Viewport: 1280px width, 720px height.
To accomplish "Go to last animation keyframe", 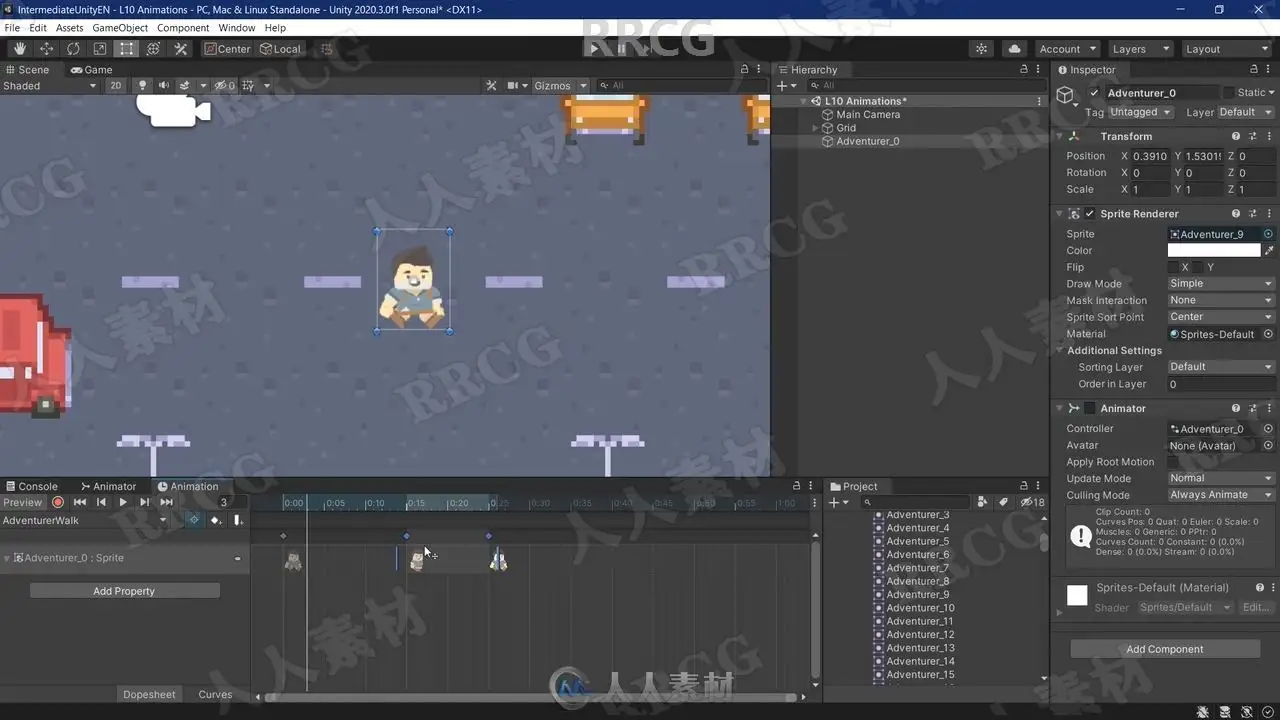I will 166,502.
